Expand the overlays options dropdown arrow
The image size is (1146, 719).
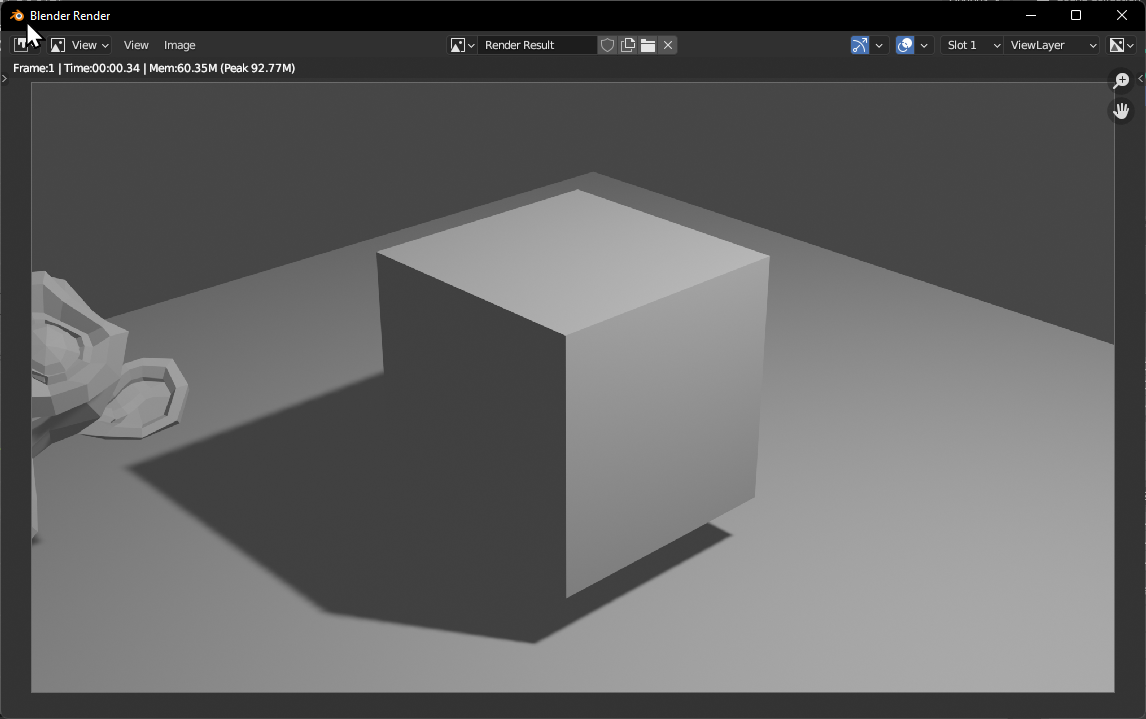[925, 45]
